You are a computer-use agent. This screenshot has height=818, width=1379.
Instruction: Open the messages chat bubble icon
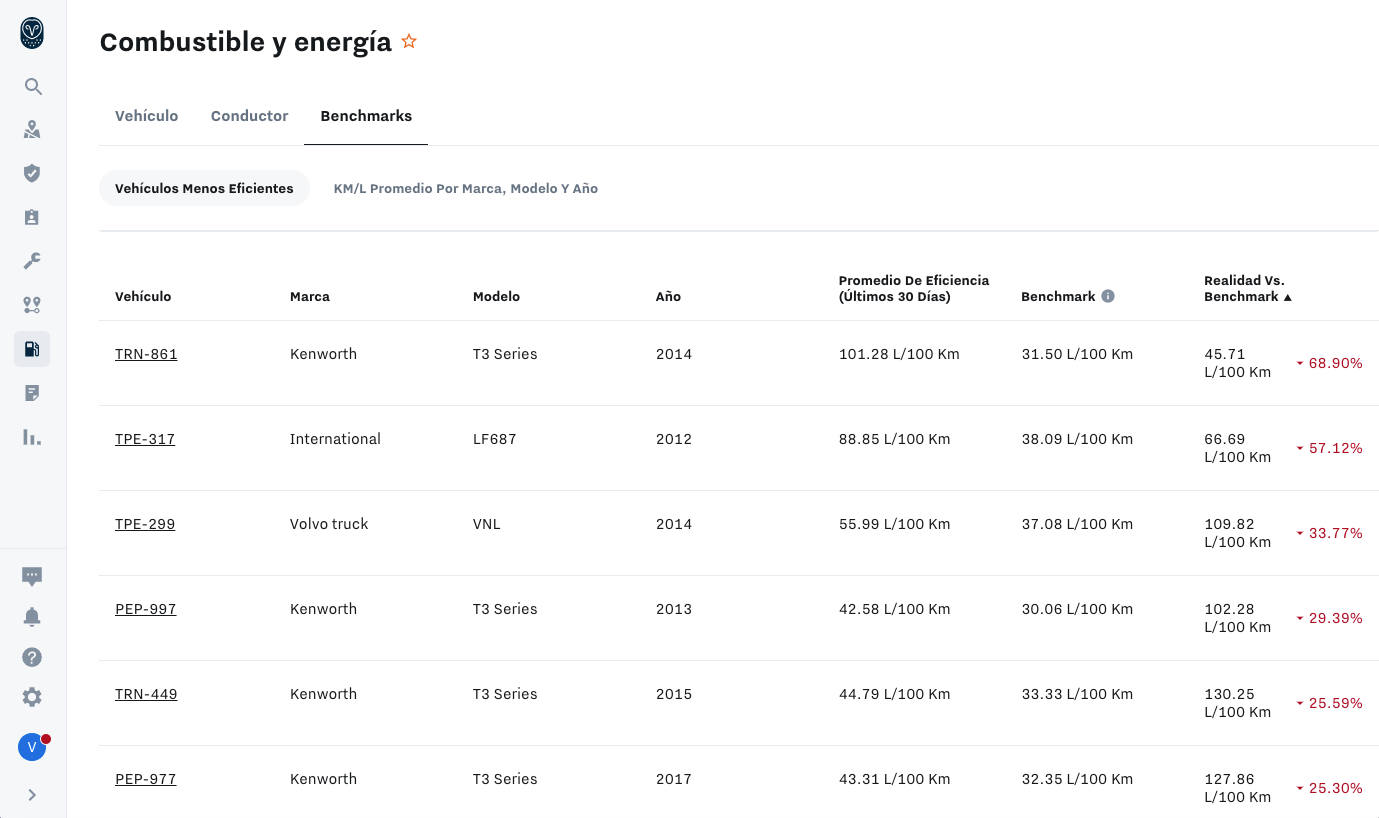coord(32,576)
